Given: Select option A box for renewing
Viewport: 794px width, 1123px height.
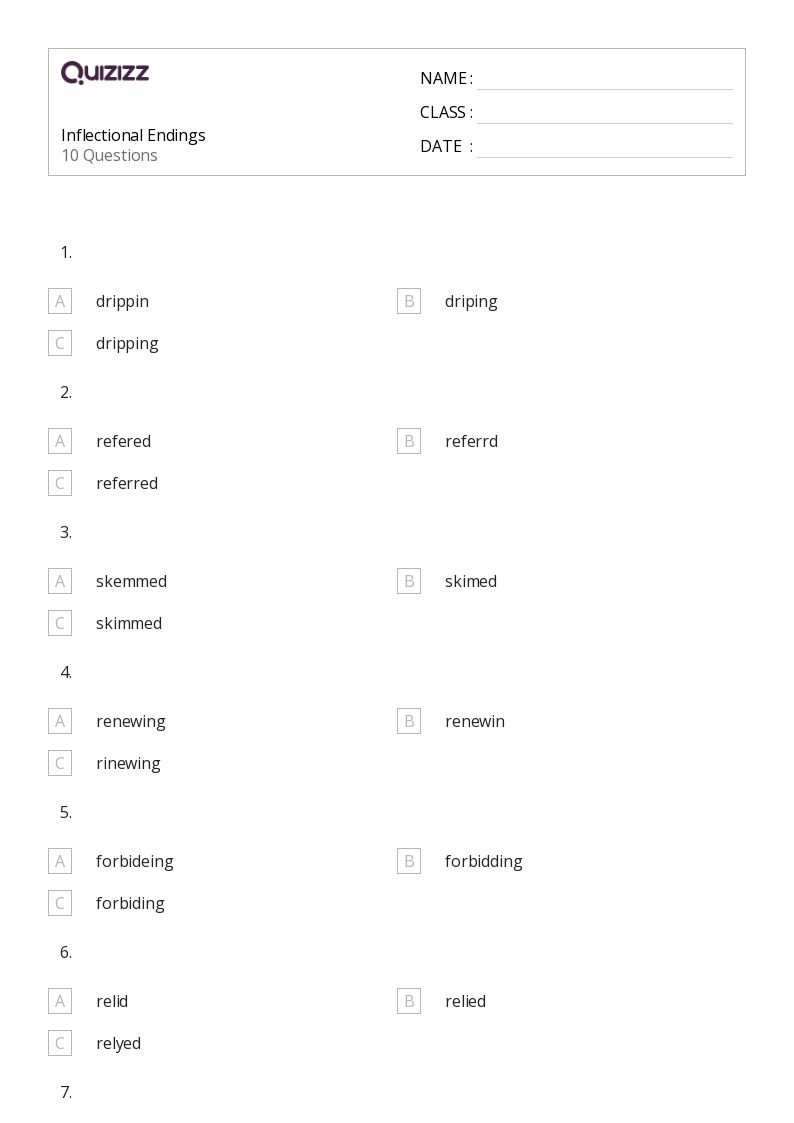Looking at the screenshot, I should 60,720.
